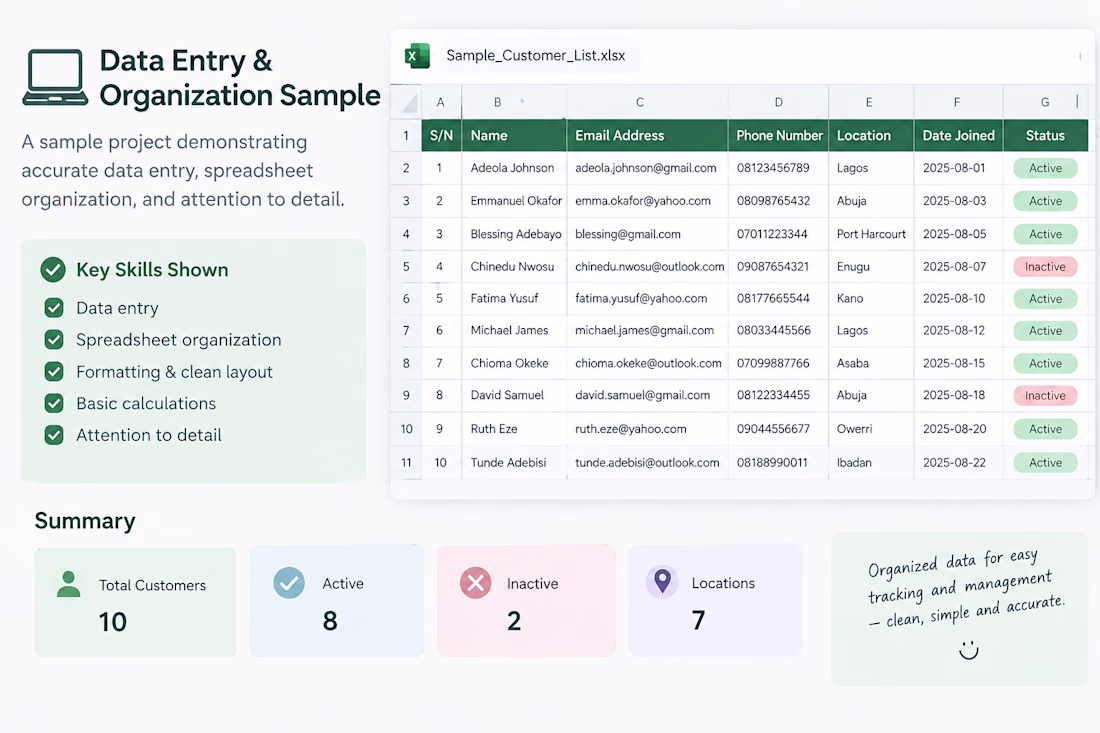The height and width of the screenshot is (733, 1100).
Task: Click the Phone Number header cell
Action: click(779, 135)
